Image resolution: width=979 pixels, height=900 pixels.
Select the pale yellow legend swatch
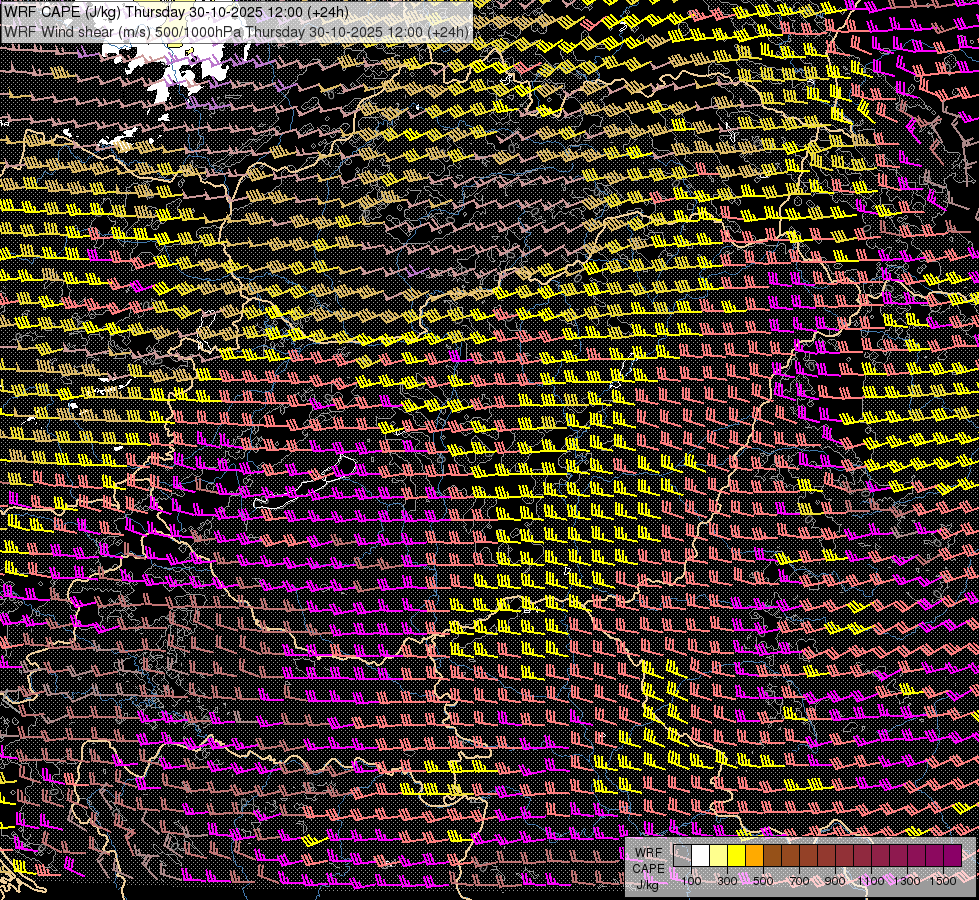[719, 856]
